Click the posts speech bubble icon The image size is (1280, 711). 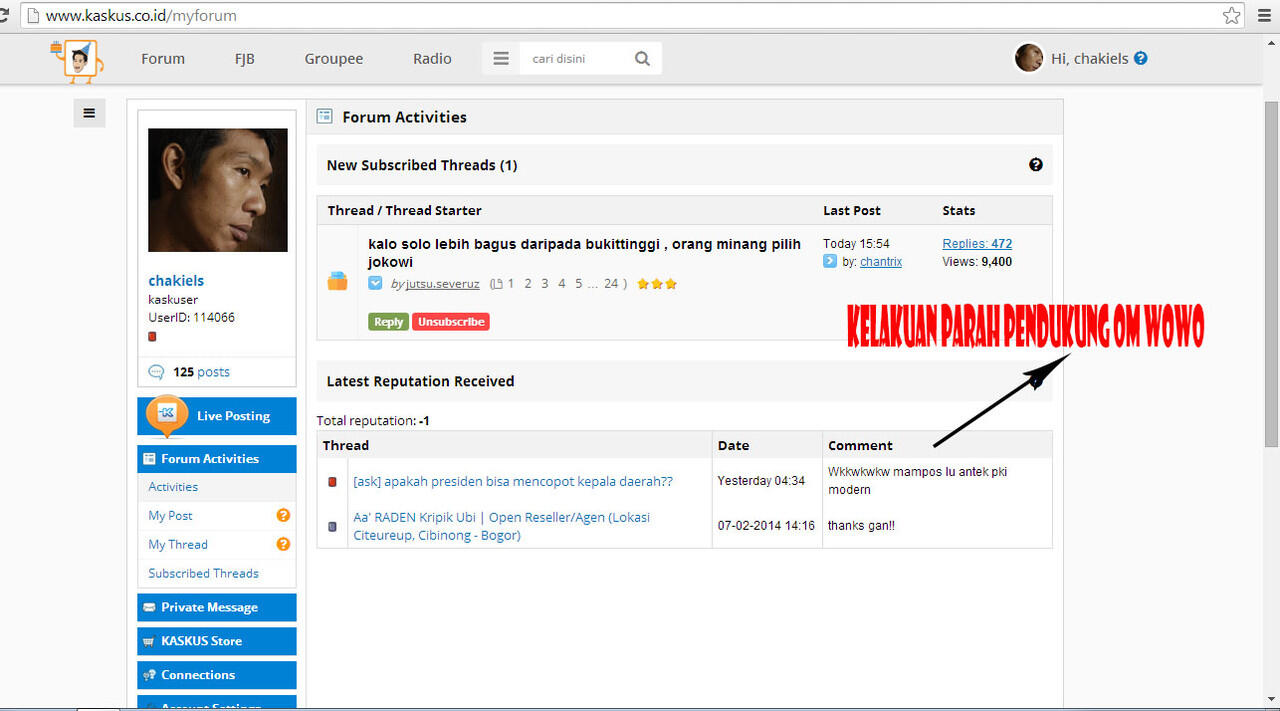pos(156,372)
